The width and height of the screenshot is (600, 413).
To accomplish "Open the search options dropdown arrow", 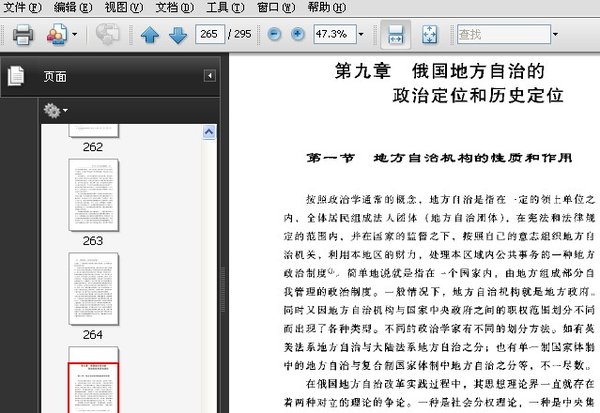I will [555, 34].
